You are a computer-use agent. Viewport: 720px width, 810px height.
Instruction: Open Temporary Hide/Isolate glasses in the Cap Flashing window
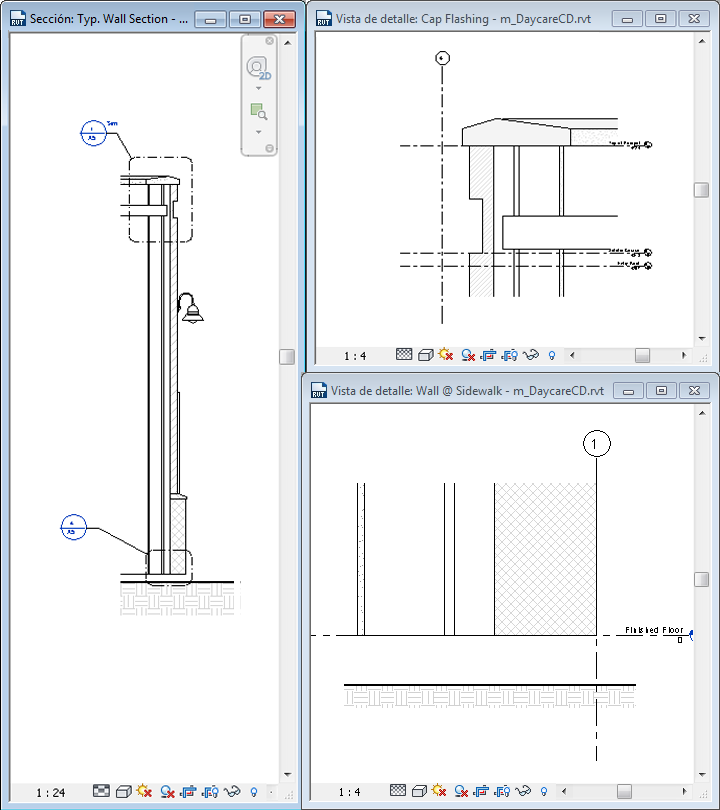pyautogui.click(x=530, y=355)
